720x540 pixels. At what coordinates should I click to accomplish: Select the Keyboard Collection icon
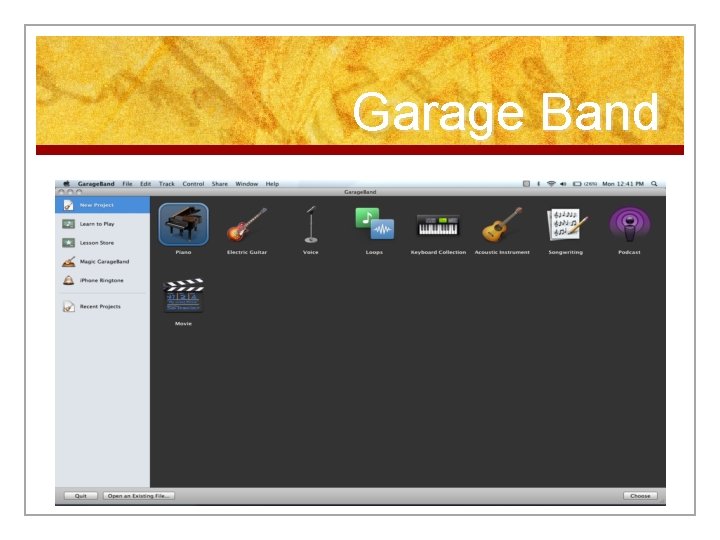438,225
